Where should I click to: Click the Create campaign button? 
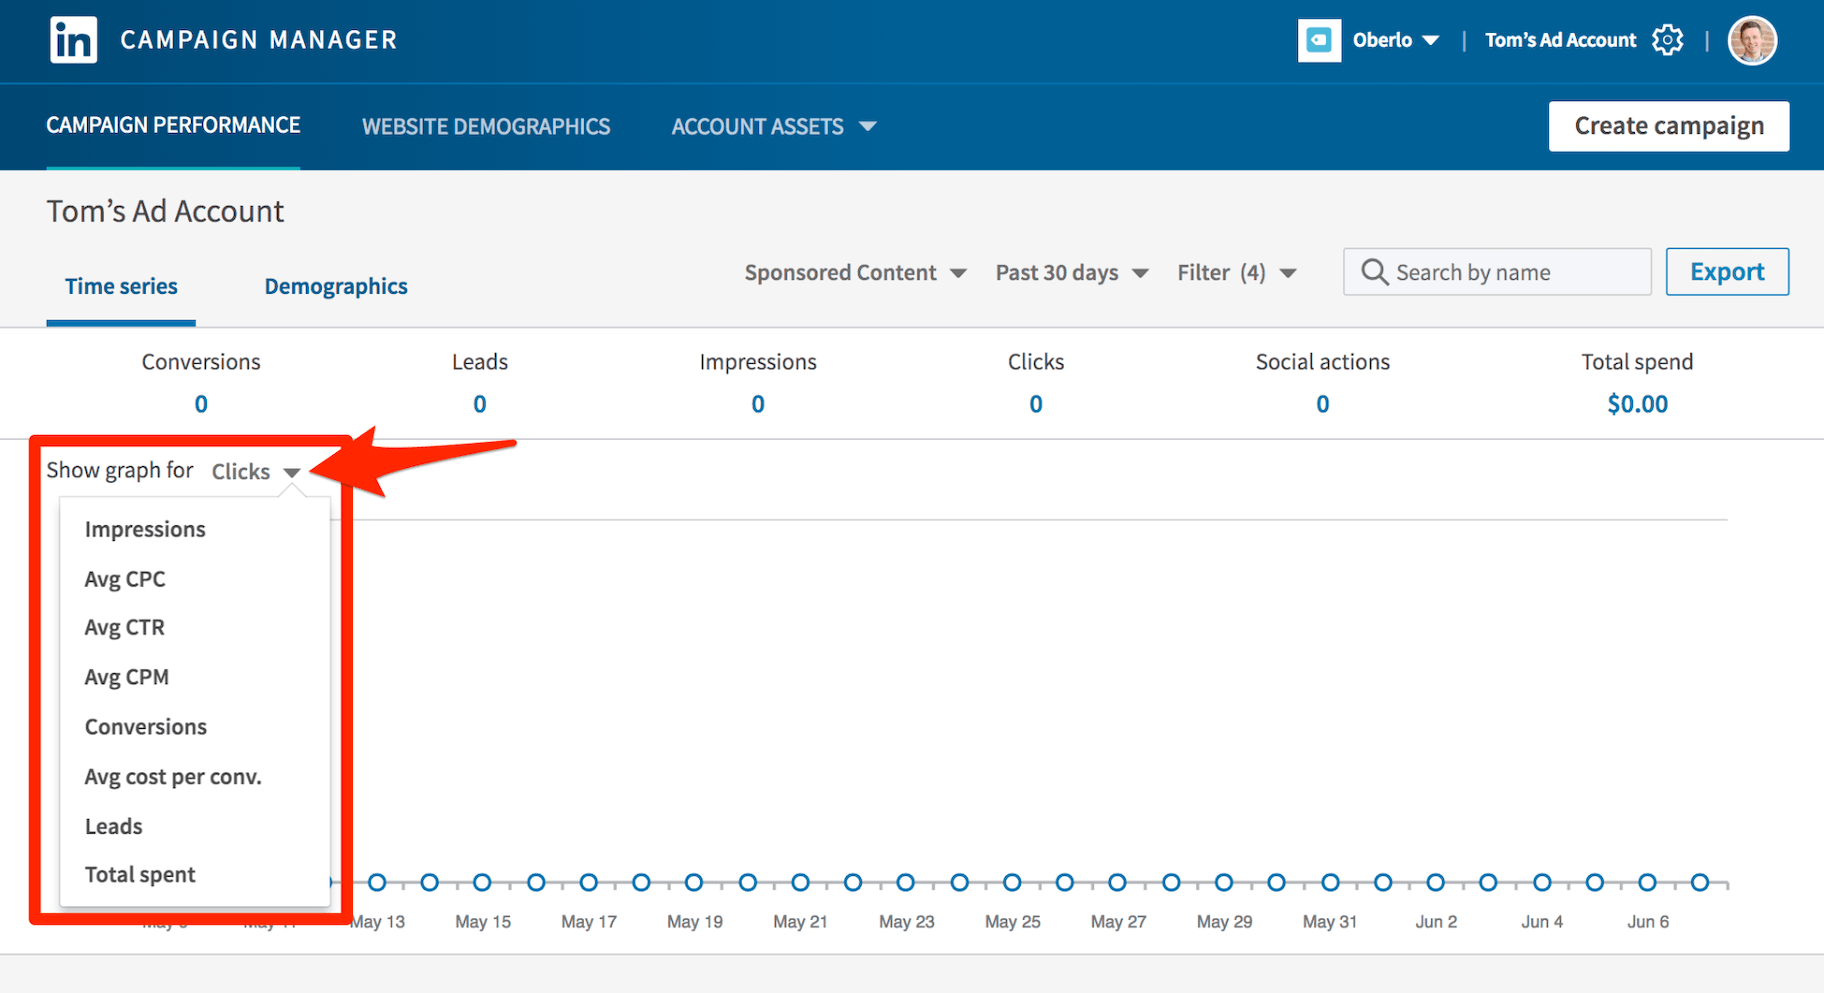click(1668, 126)
